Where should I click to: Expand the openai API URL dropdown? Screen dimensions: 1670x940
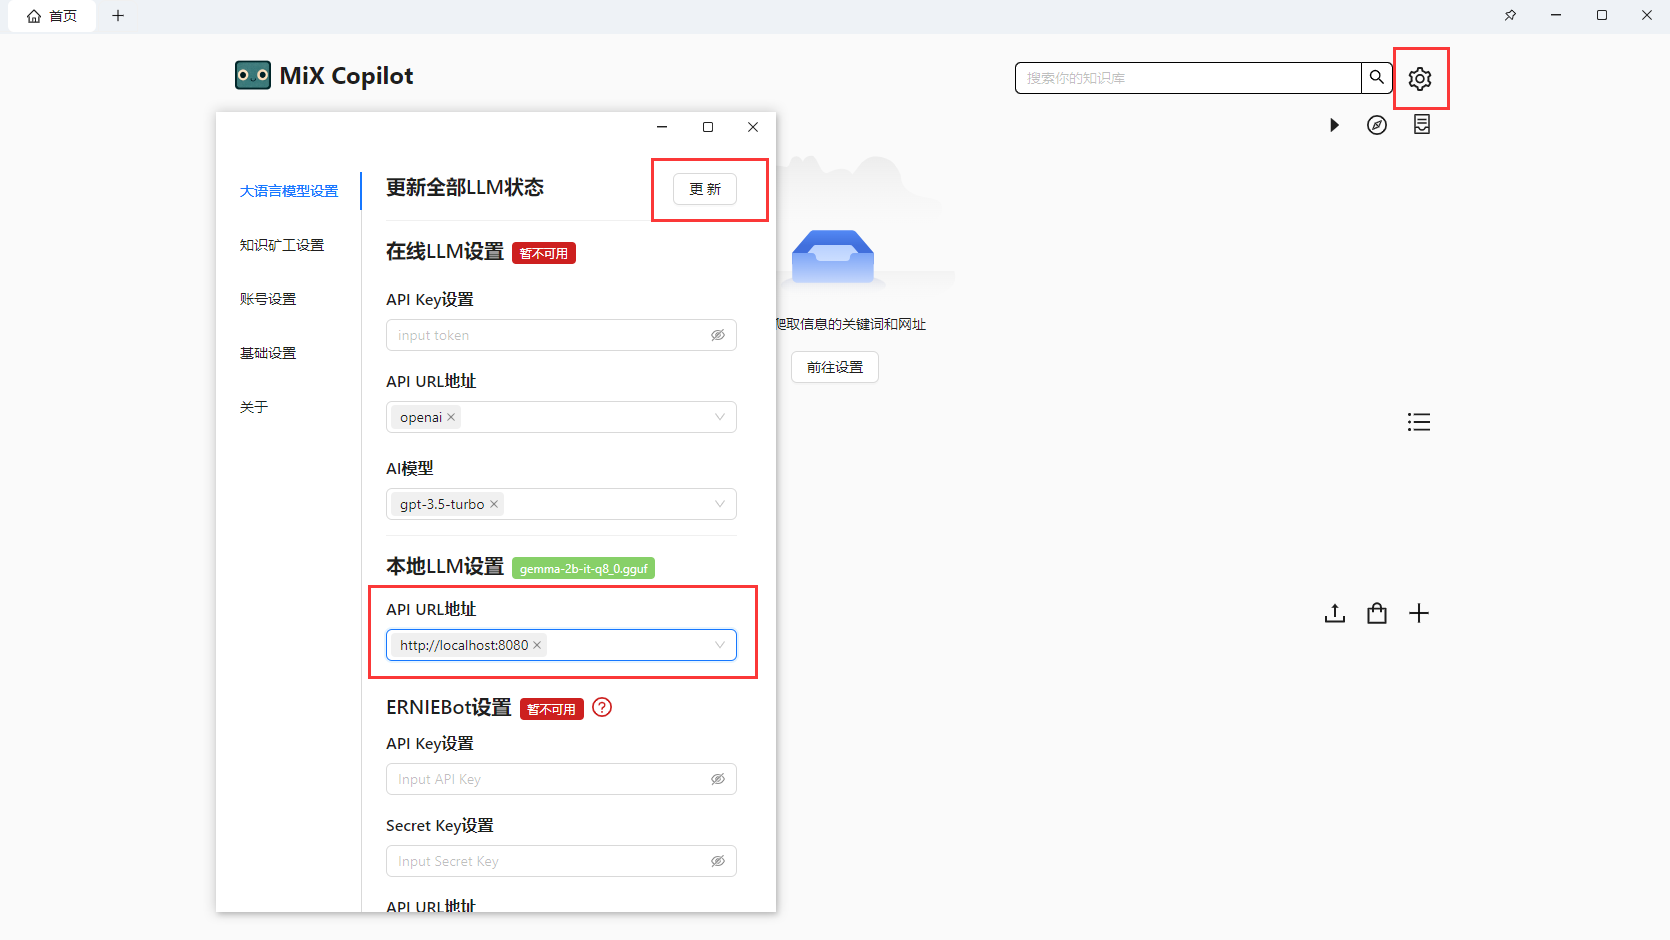[719, 417]
